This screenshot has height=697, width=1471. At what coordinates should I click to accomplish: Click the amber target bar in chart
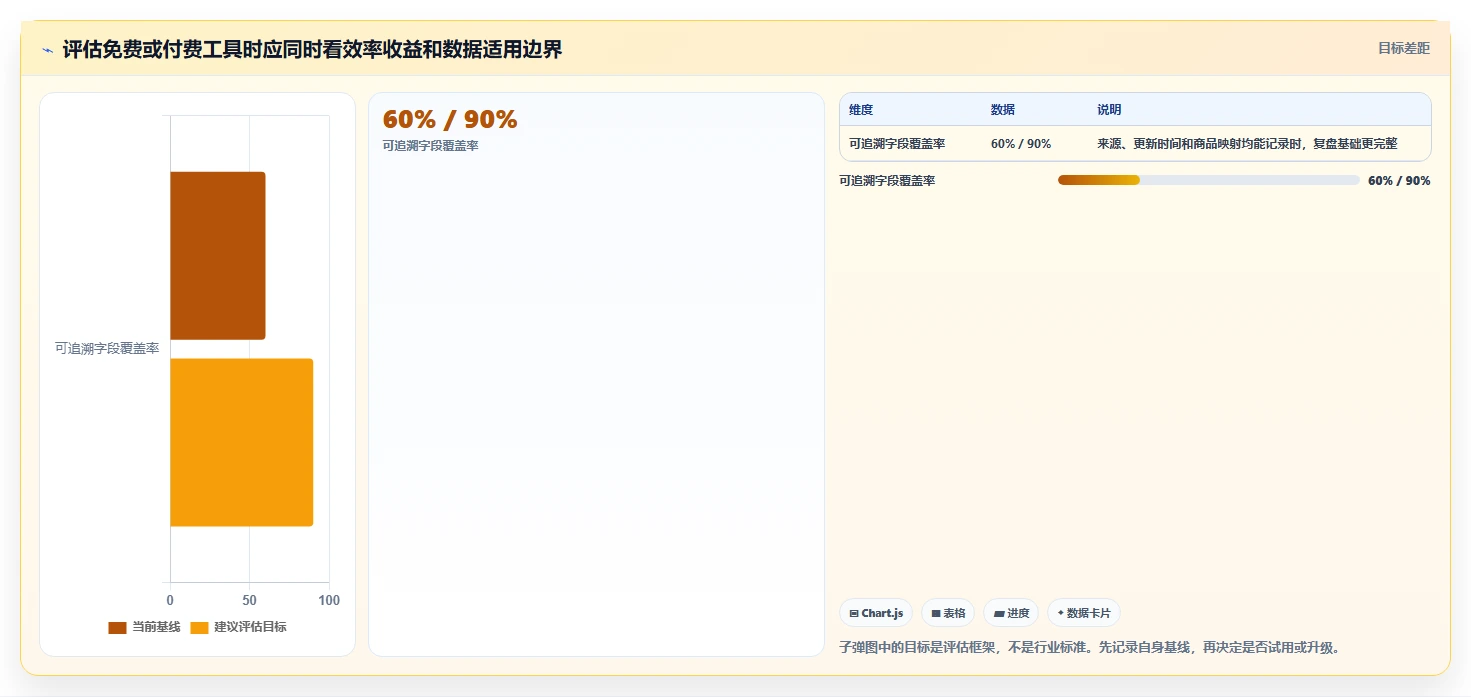(241, 442)
